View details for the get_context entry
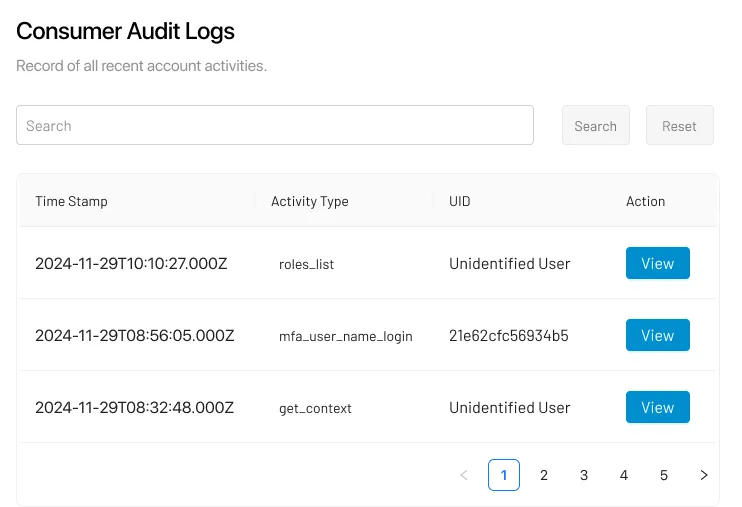Image resolution: width=742 pixels, height=507 pixels. click(x=657, y=407)
